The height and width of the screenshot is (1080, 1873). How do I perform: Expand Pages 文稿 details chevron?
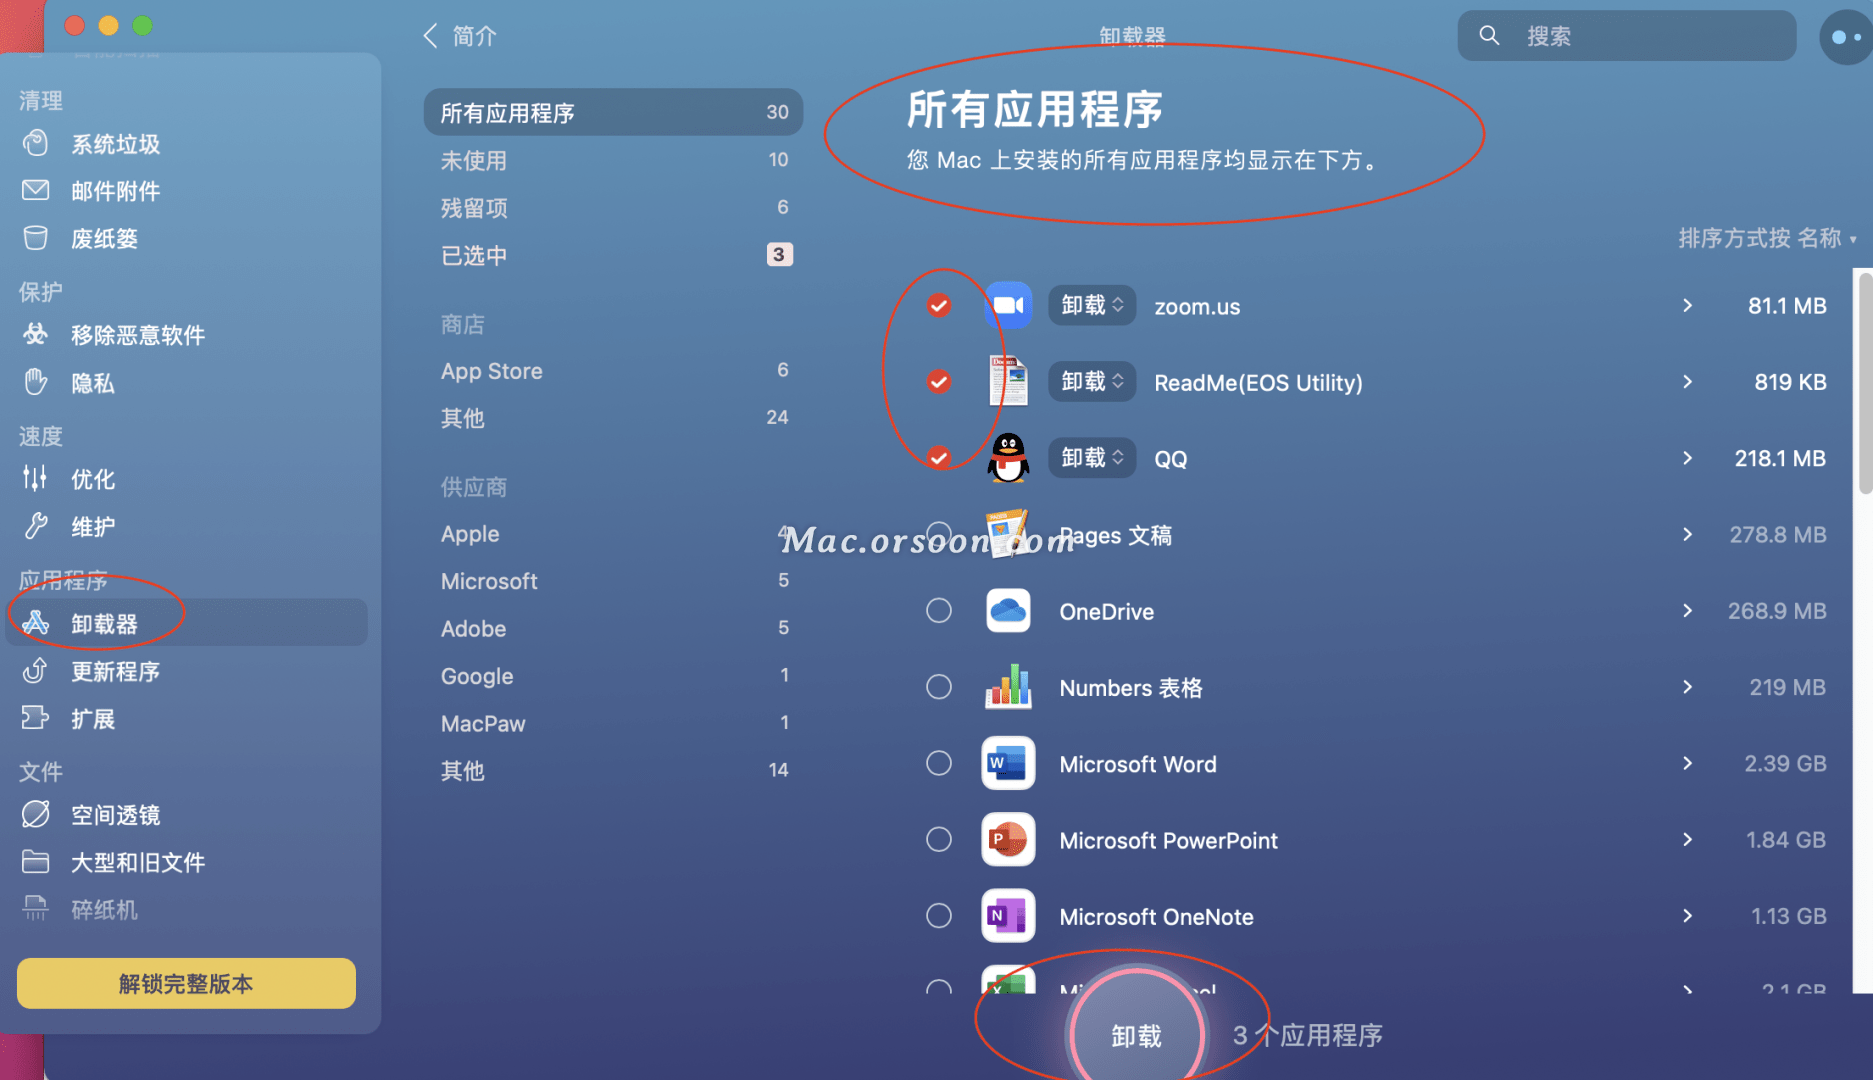click(x=1687, y=534)
